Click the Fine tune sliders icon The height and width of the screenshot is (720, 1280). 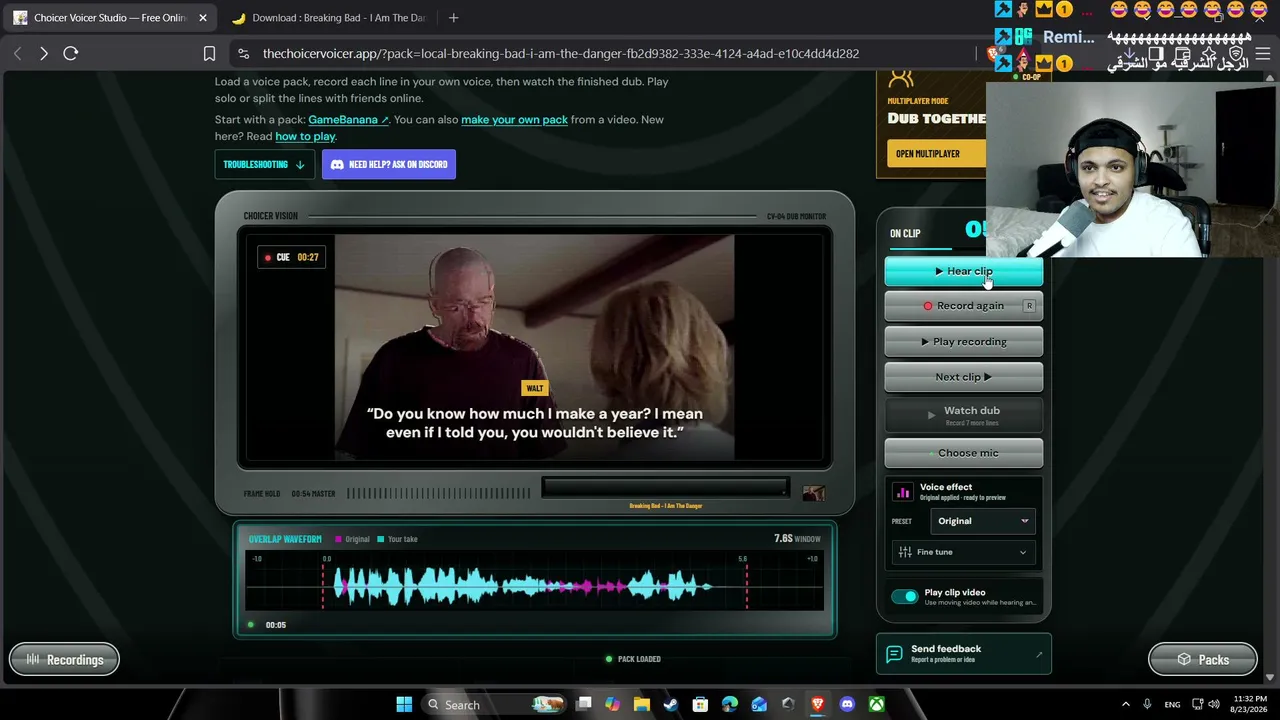[x=905, y=552]
